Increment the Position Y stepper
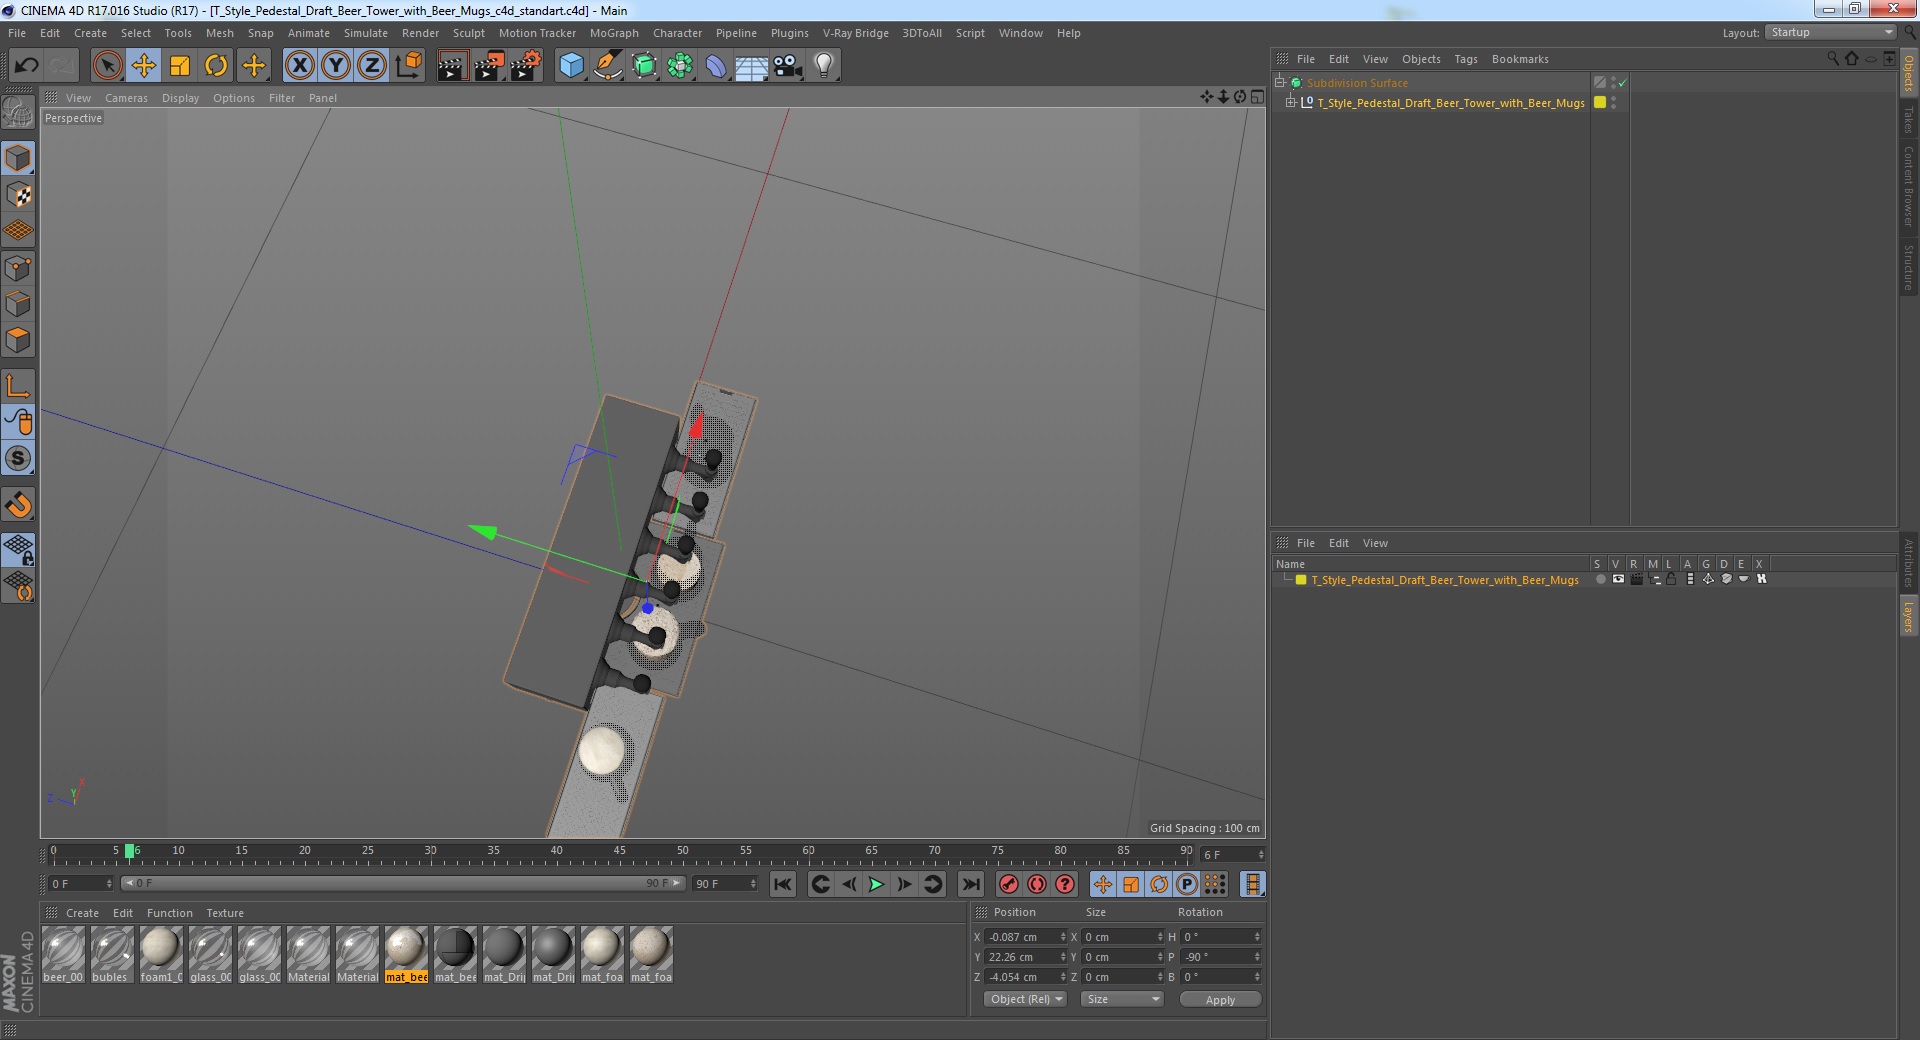The height and width of the screenshot is (1040, 1920). coord(1063,954)
